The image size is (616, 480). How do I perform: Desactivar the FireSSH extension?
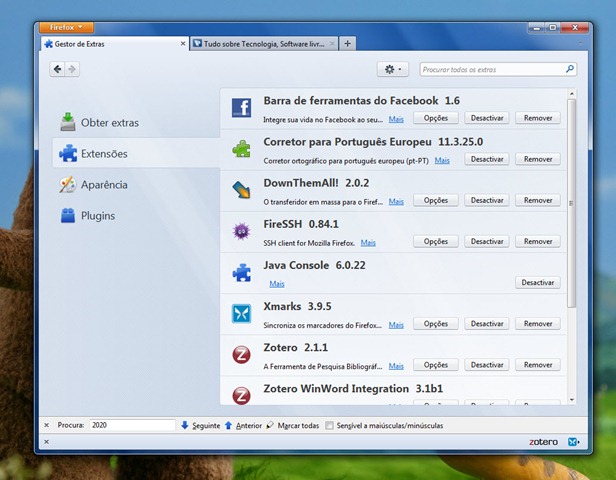pos(487,241)
